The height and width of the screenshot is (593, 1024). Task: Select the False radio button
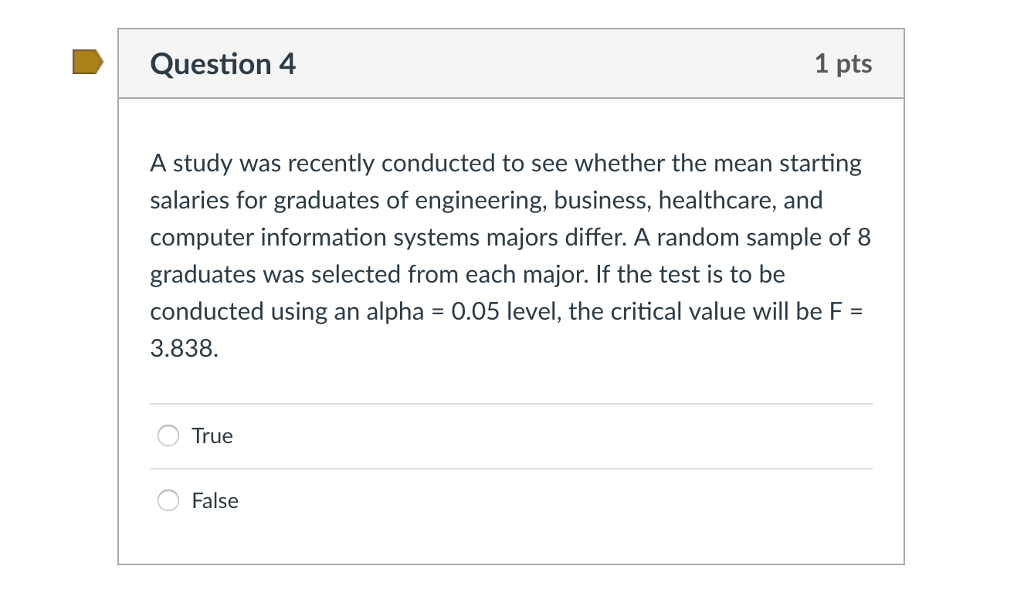pos(169,501)
